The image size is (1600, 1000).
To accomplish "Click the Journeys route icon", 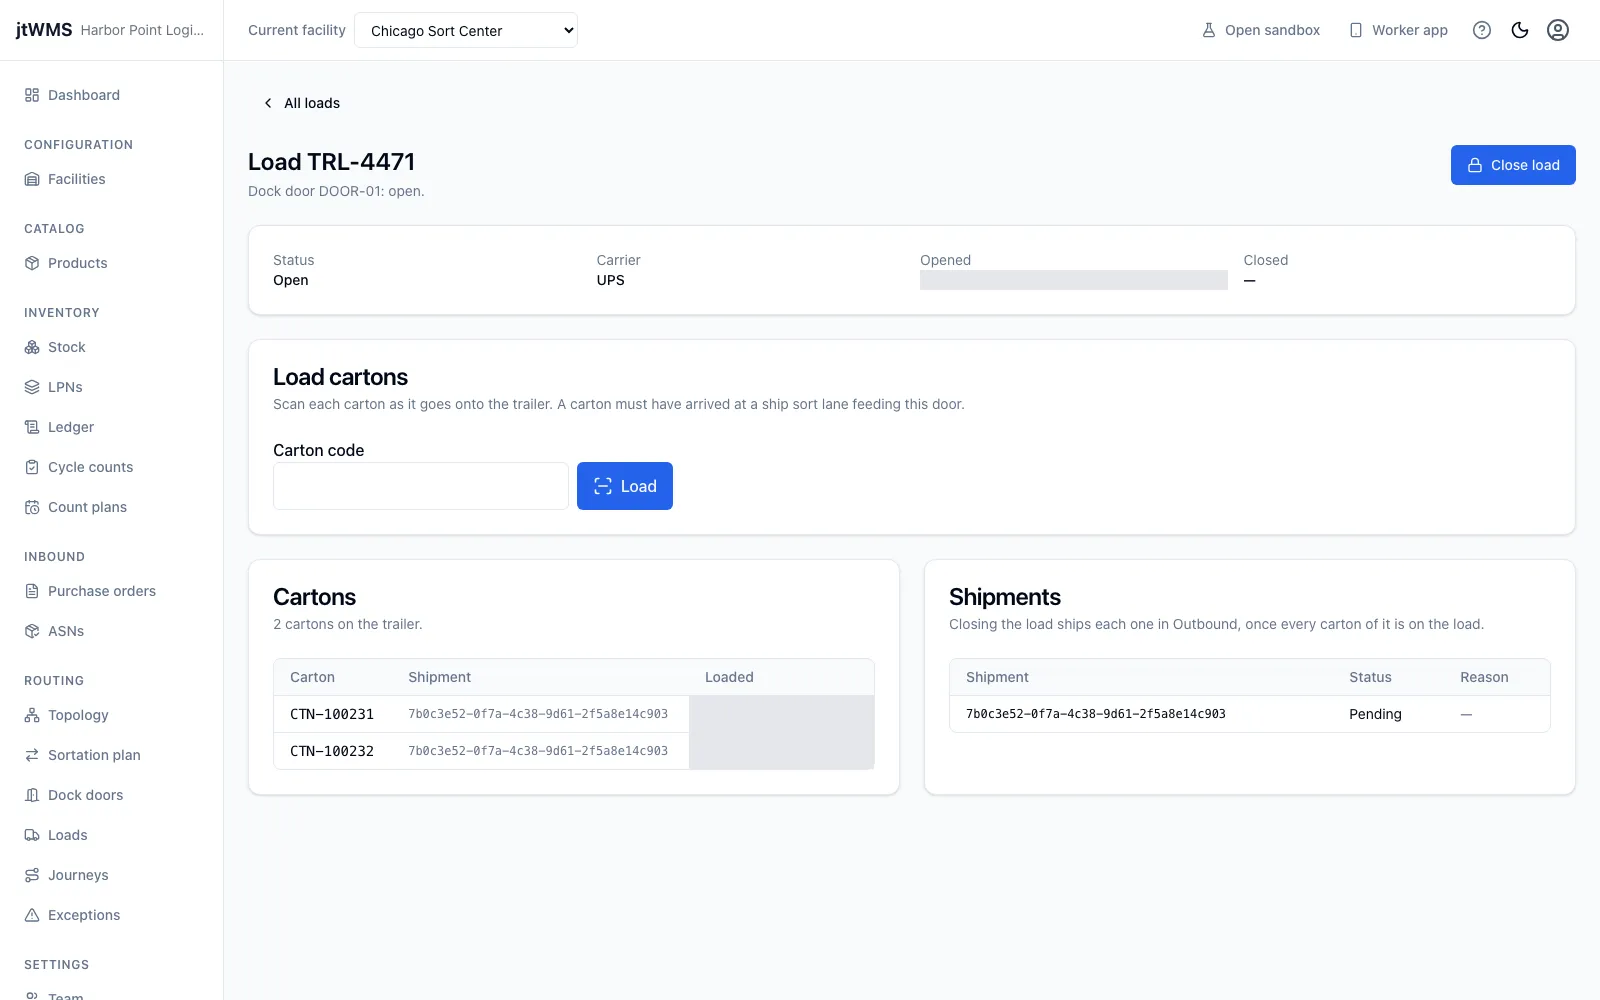I will [32, 875].
